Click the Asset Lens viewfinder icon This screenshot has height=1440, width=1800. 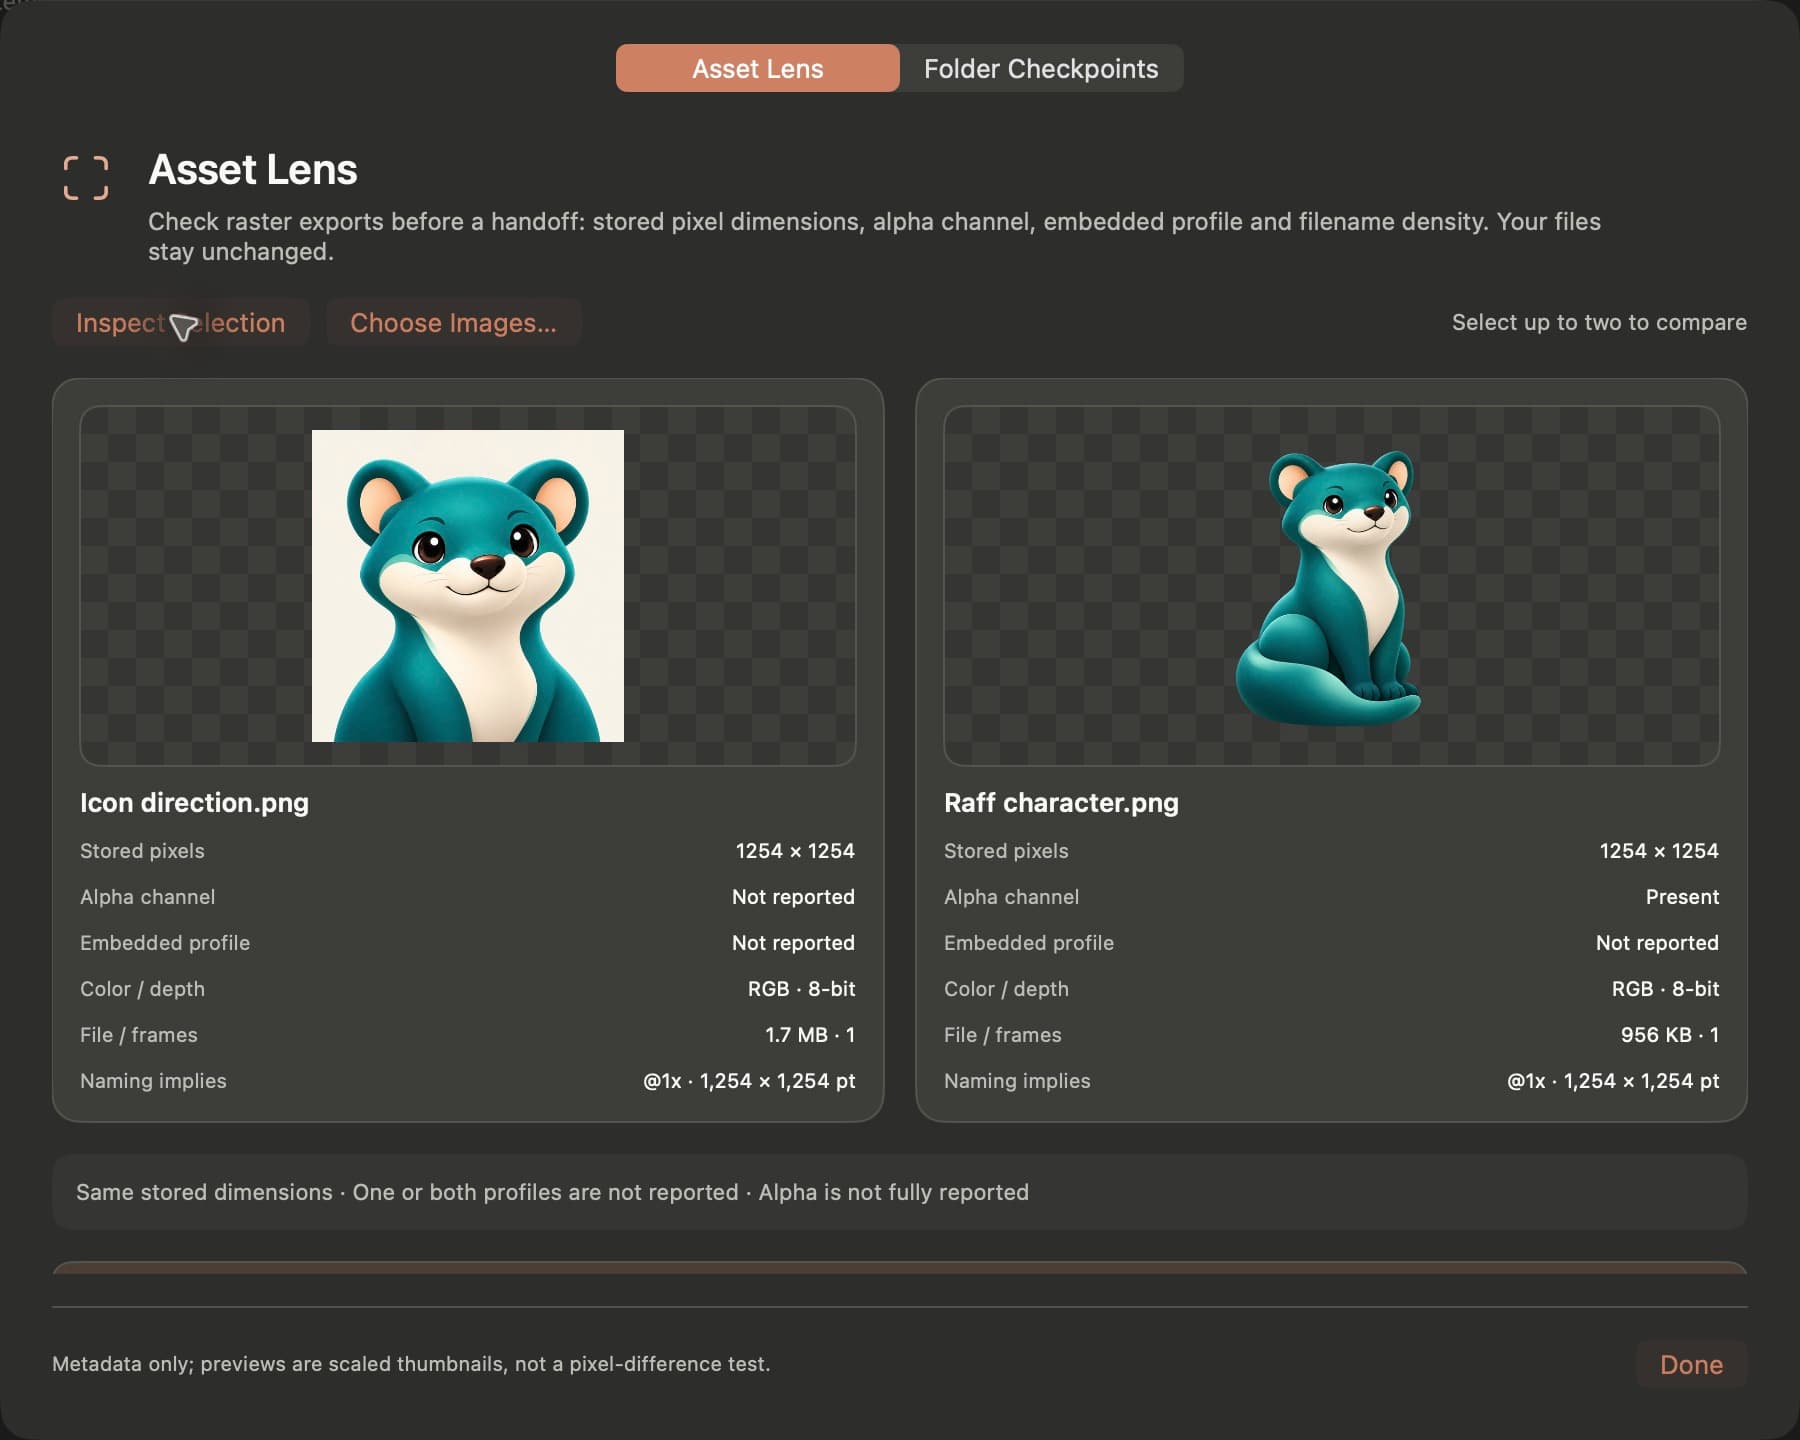pyautogui.click(x=86, y=178)
